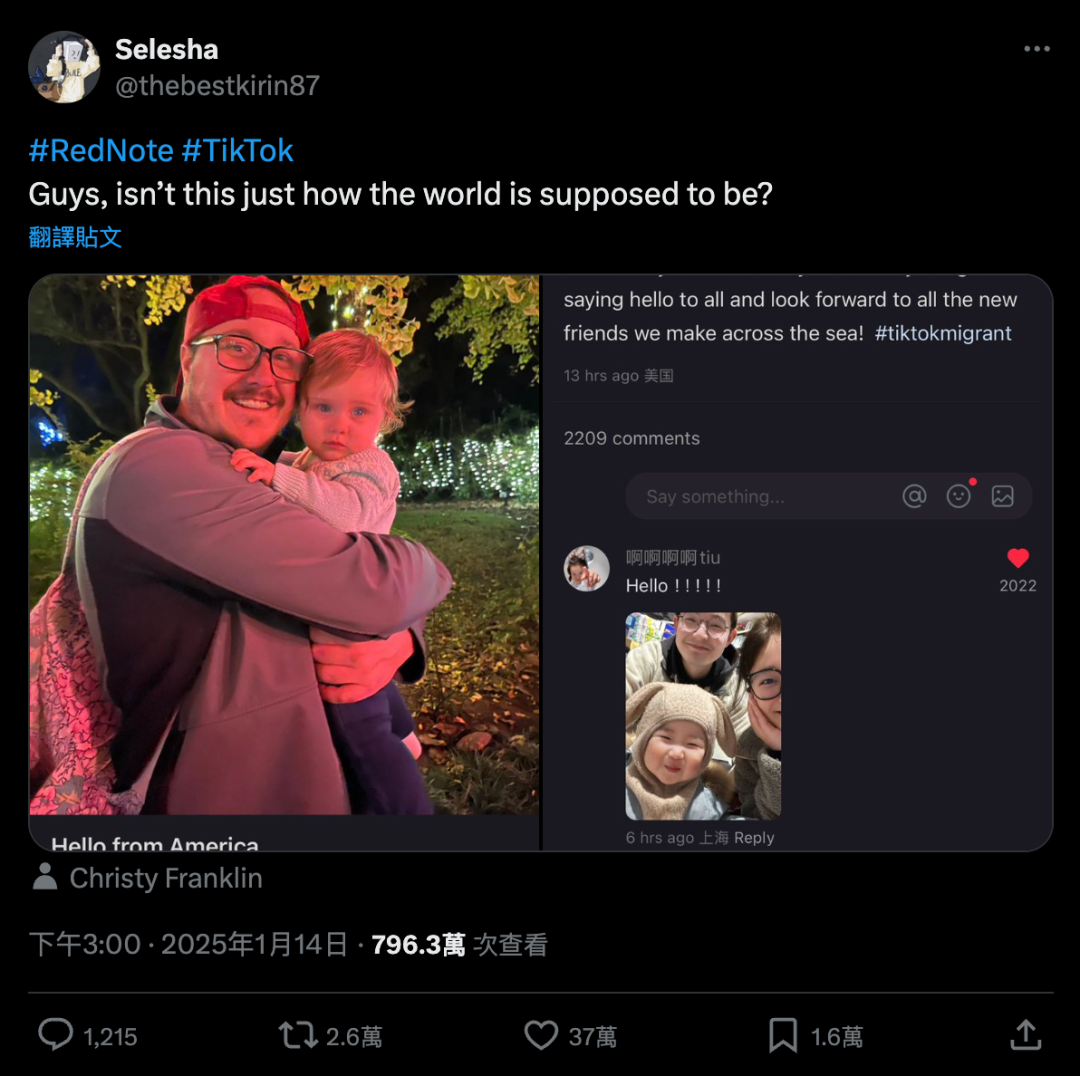This screenshot has height=1076, width=1080.
Task: Toggle the red heart on tiu's comment
Action: (1018, 558)
